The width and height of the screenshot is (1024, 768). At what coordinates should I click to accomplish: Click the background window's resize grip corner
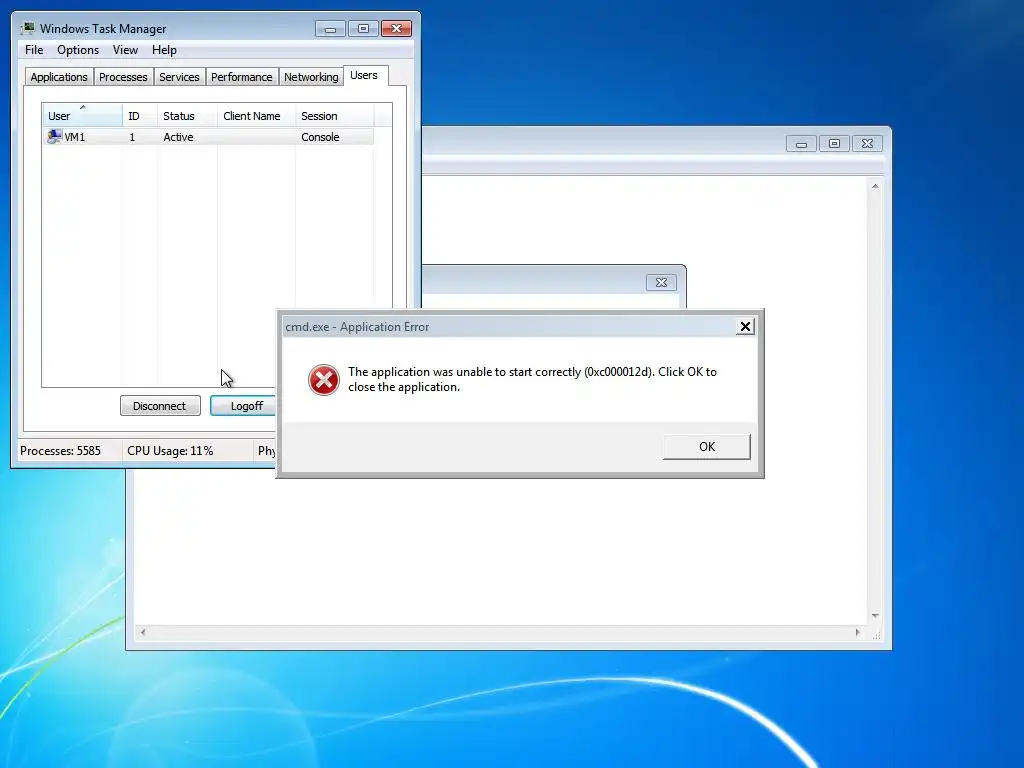[876, 633]
